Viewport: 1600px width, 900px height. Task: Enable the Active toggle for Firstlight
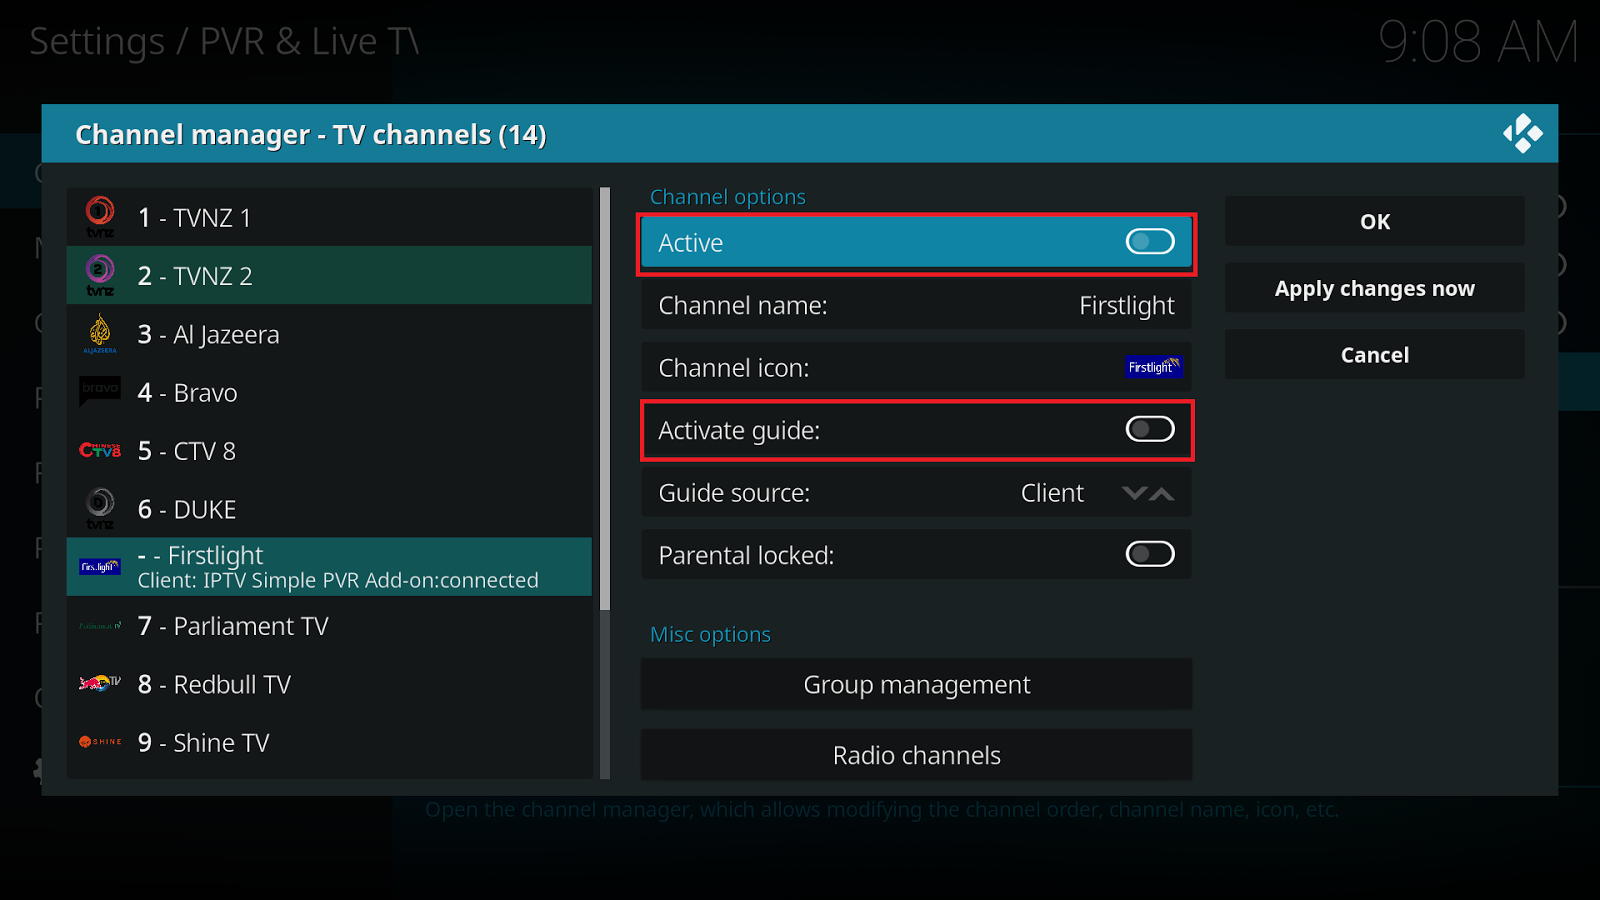point(1149,242)
